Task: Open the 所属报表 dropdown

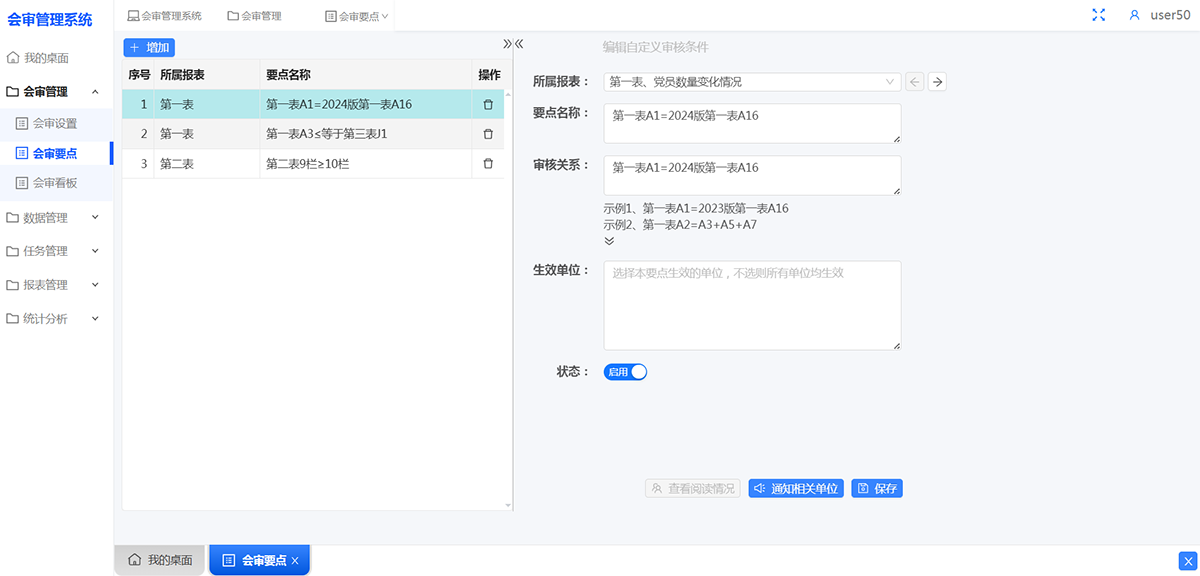Action: click(x=752, y=82)
